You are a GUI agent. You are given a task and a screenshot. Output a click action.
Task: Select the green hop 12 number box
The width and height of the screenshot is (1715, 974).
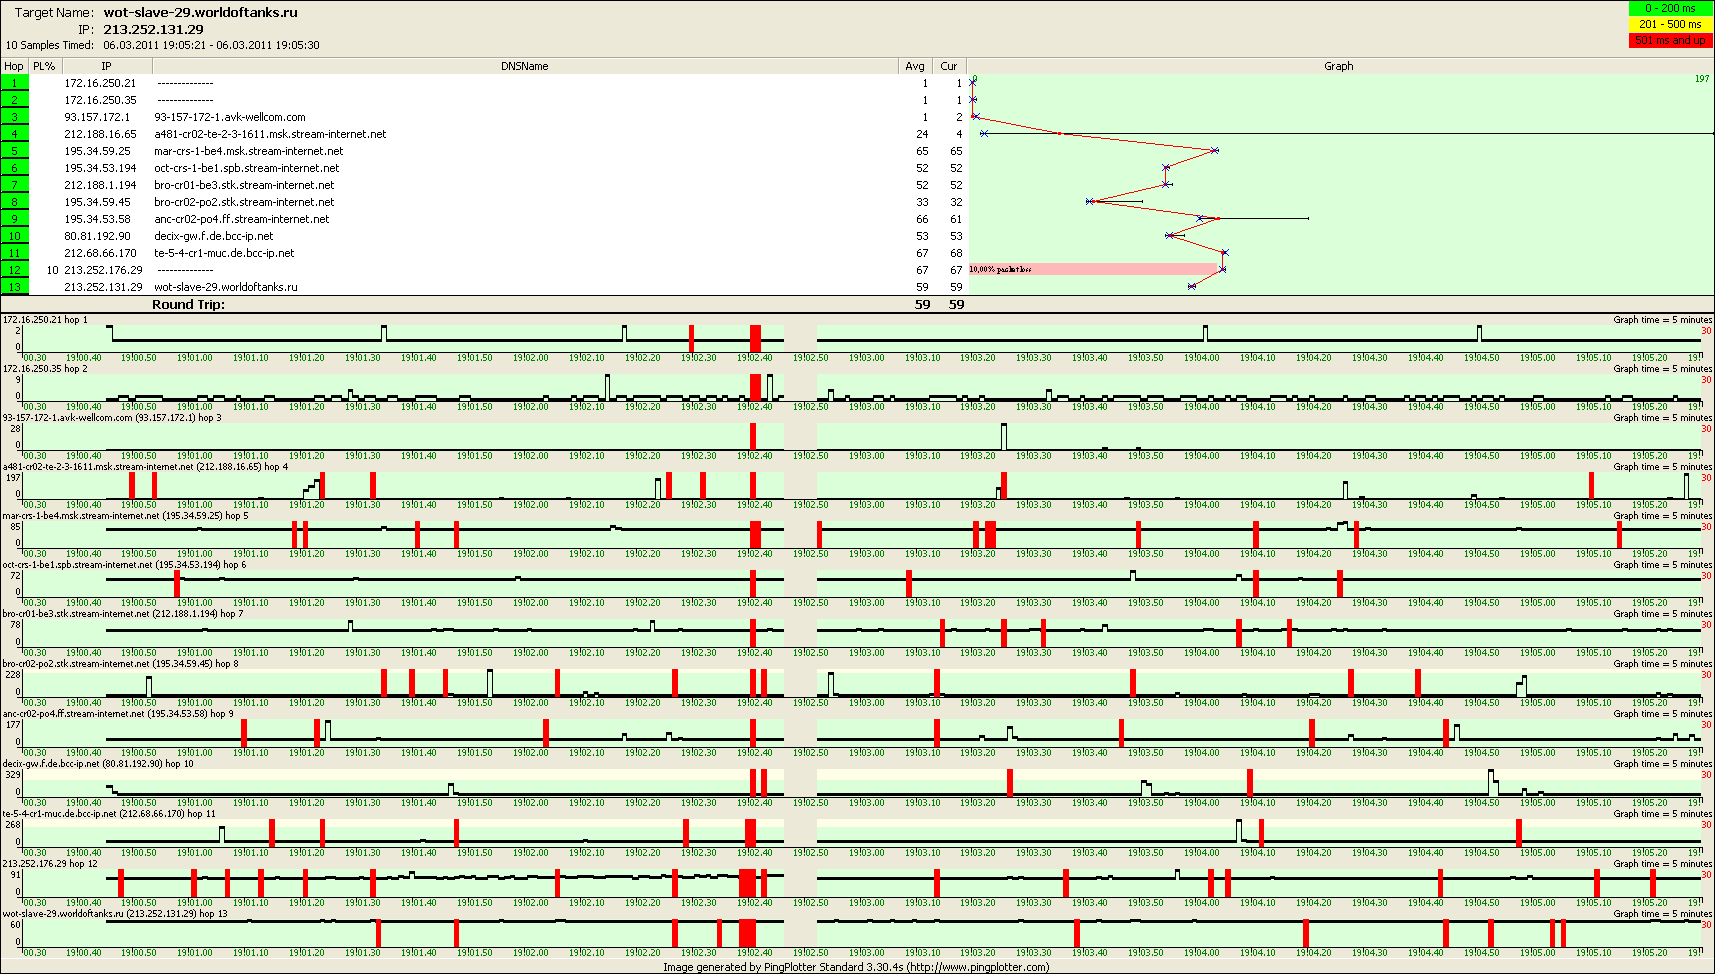15,270
